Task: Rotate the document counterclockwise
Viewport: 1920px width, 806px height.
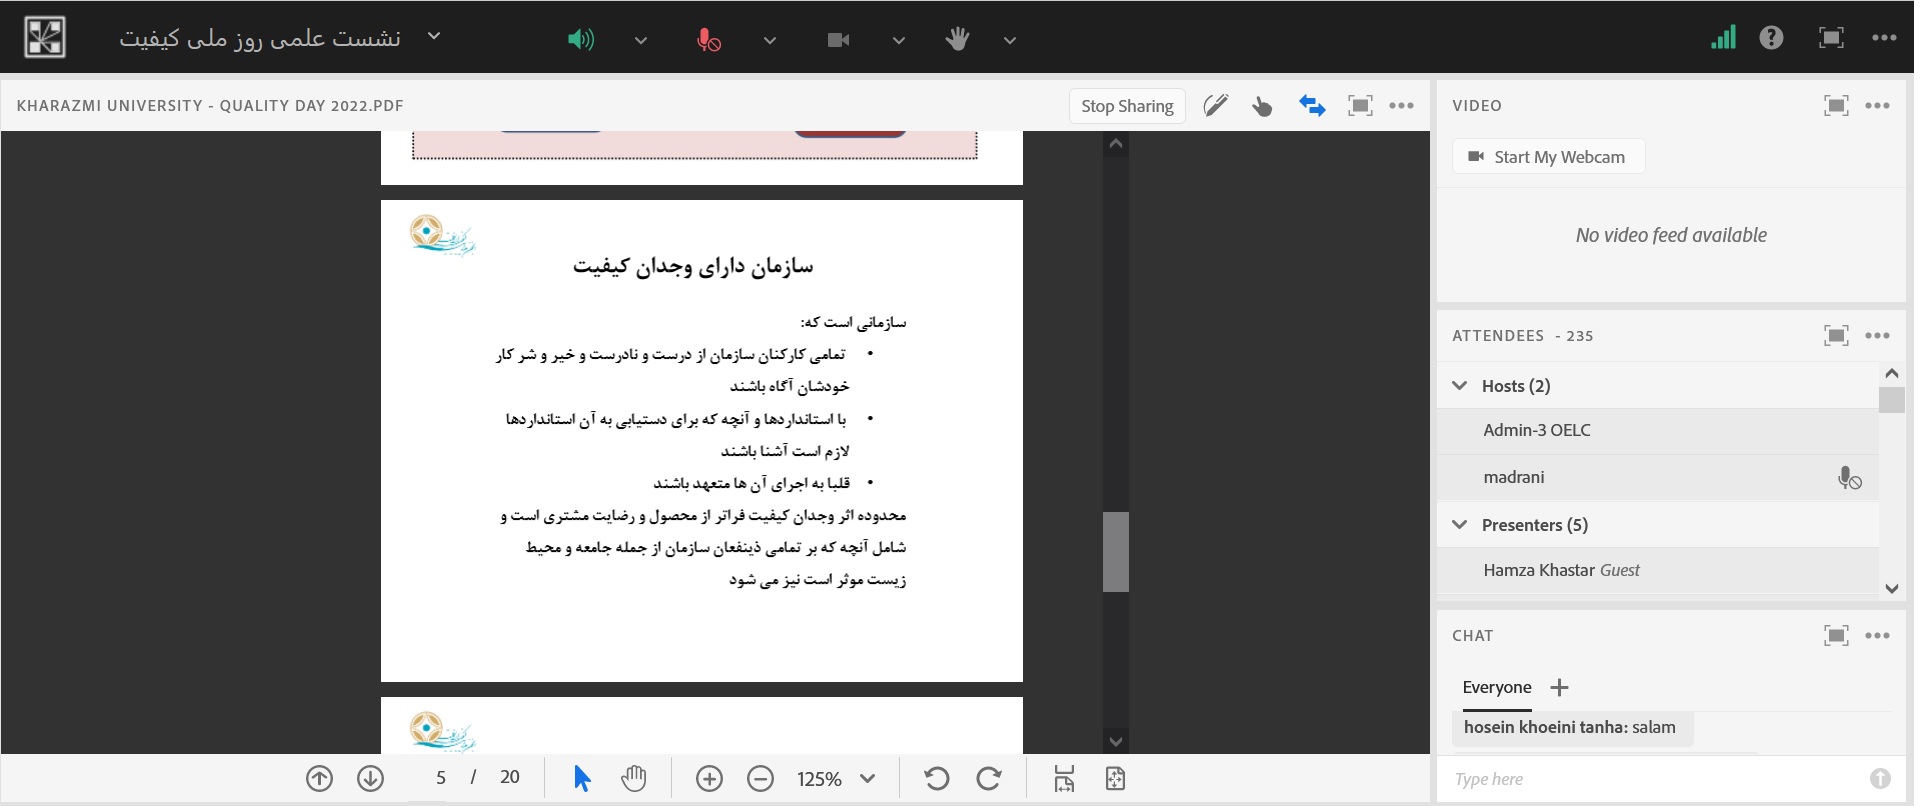Action: click(936, 779)
